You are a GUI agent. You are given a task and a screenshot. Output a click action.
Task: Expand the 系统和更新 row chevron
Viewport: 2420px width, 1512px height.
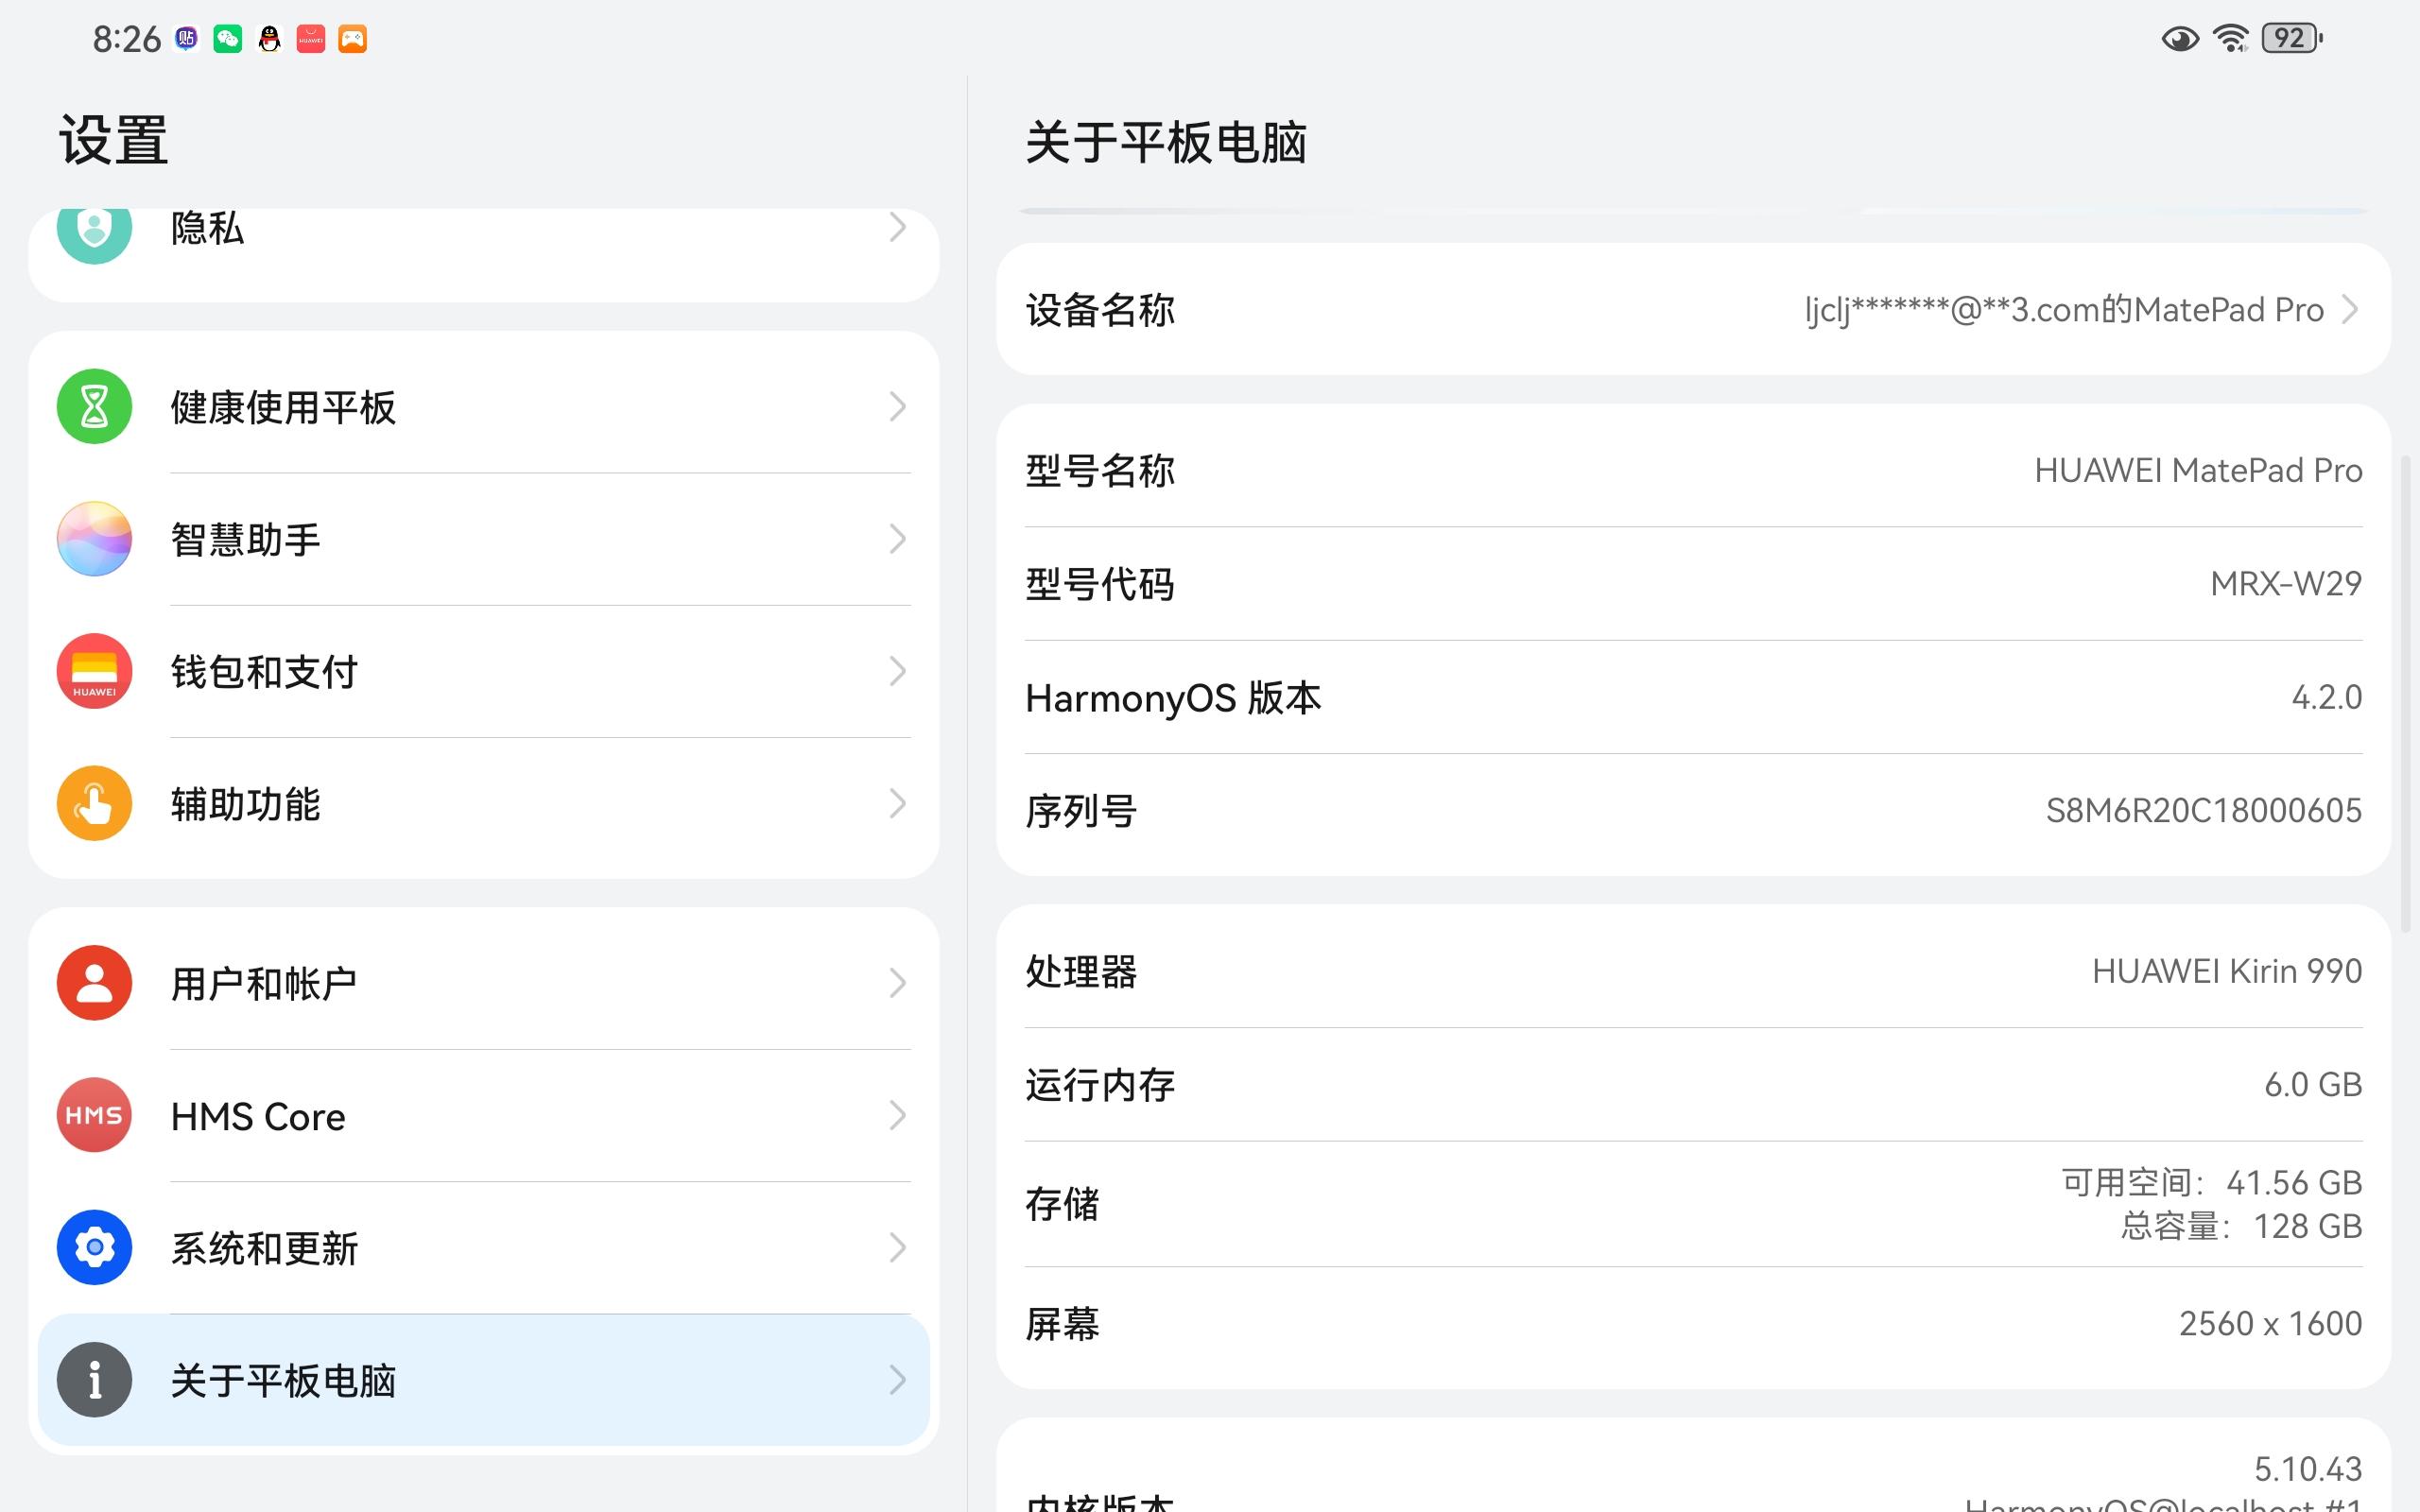[x=897, y=1247]
